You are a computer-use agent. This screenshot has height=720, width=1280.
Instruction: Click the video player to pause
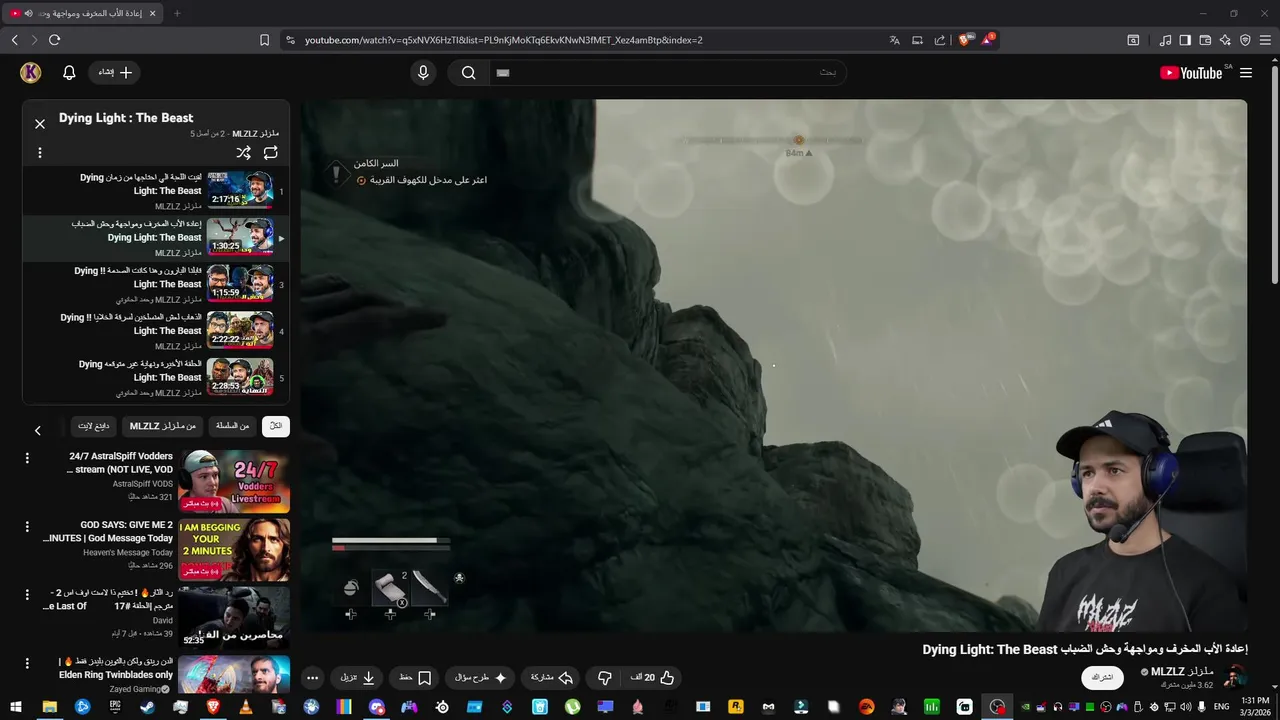pos(774,366)
